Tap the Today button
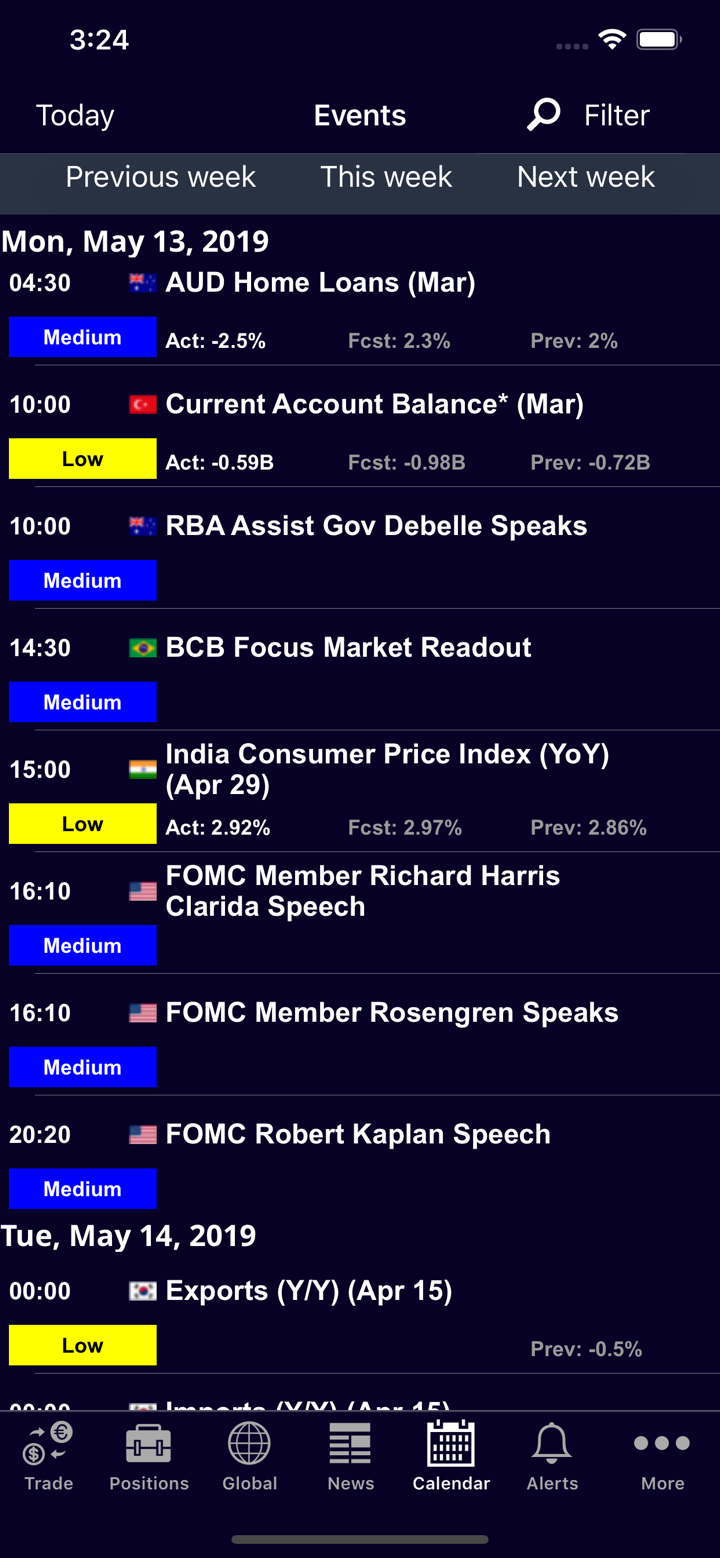The image size is (720, 1558). [75, 115]
